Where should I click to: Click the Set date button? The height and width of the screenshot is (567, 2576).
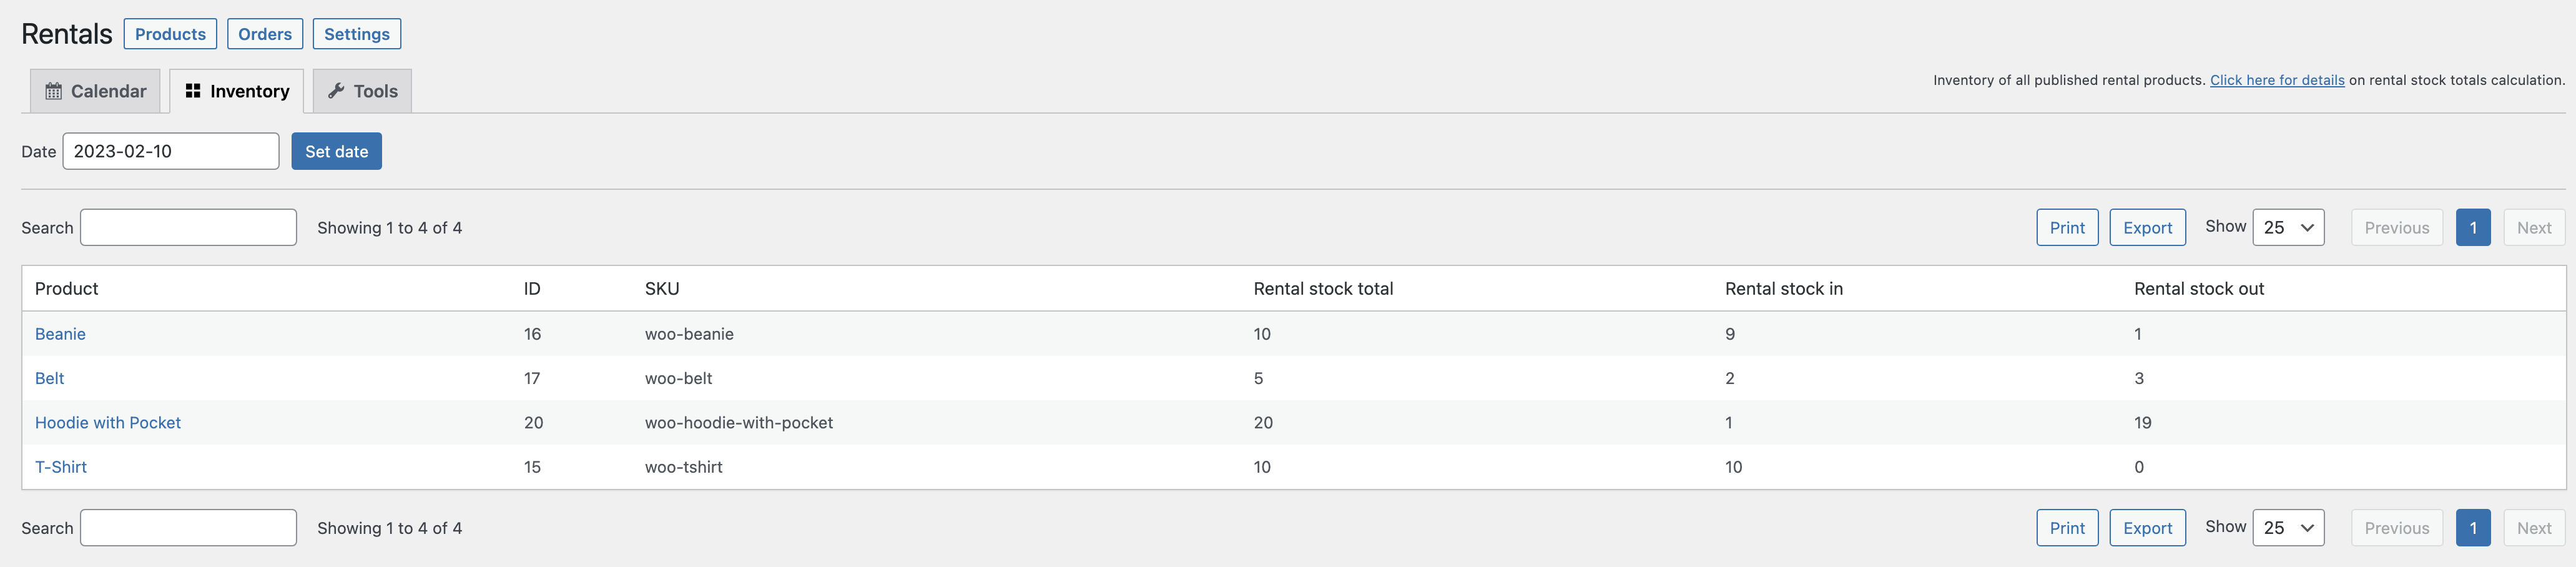coord(336,152)
